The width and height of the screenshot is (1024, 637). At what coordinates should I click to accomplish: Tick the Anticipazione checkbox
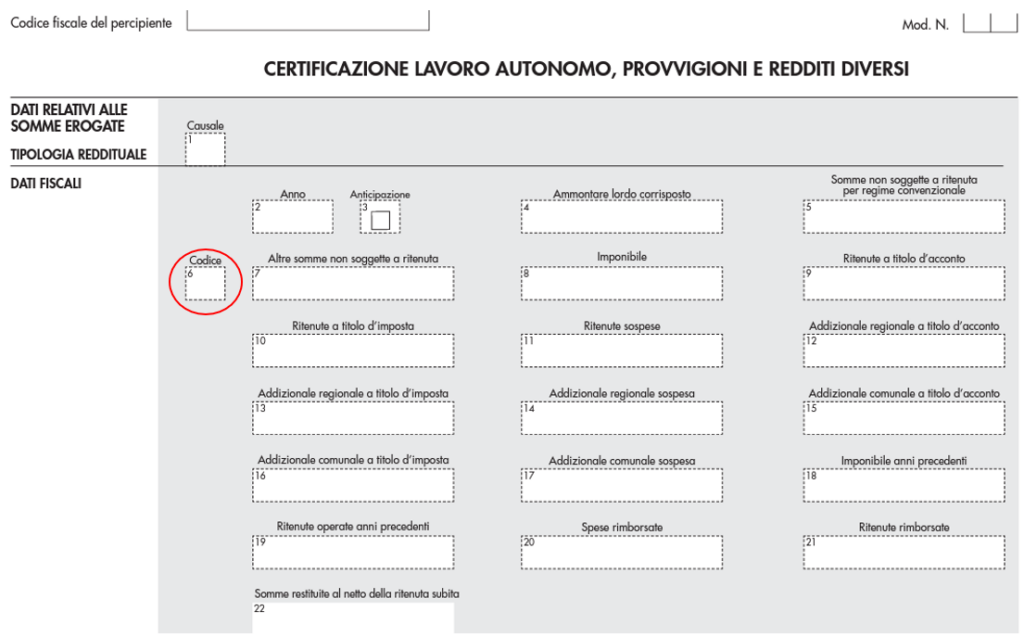[380, 220]
